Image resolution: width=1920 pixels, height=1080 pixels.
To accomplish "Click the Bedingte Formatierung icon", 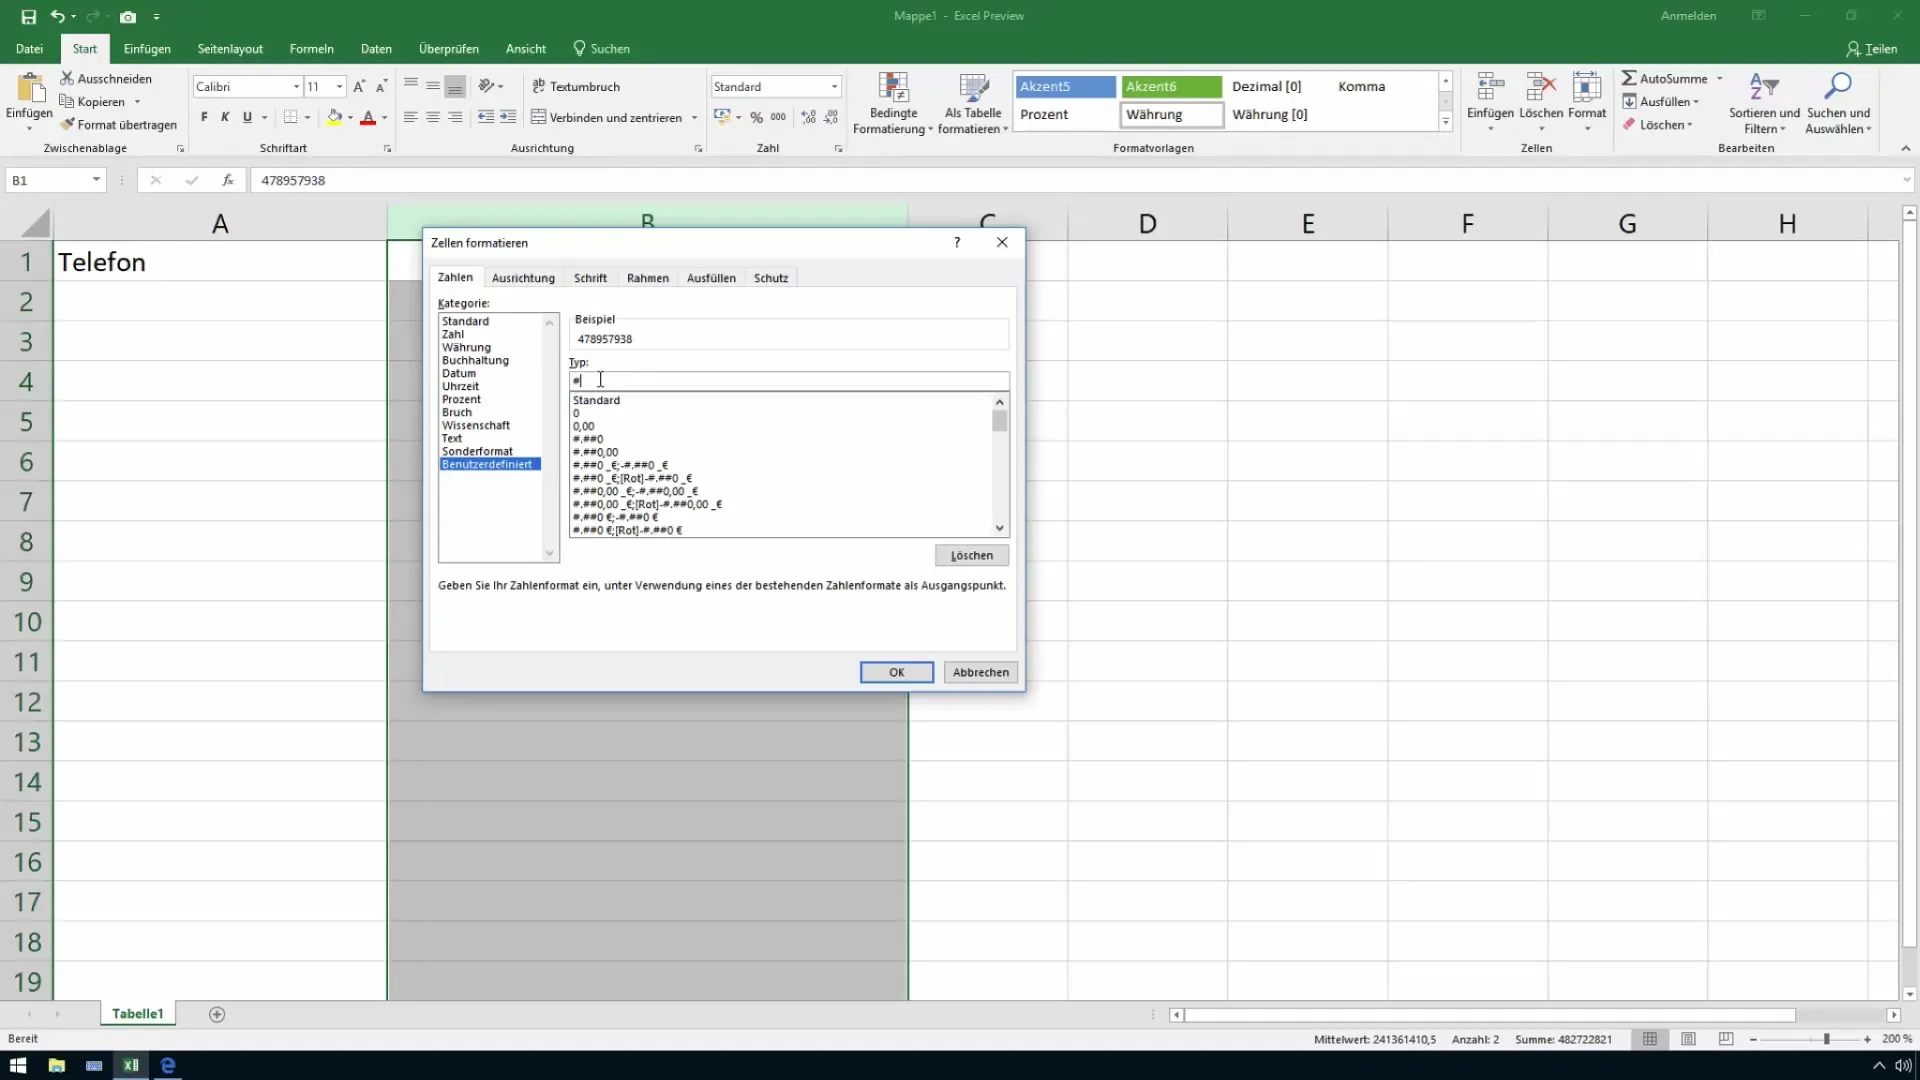I will [x=892, y=88].
